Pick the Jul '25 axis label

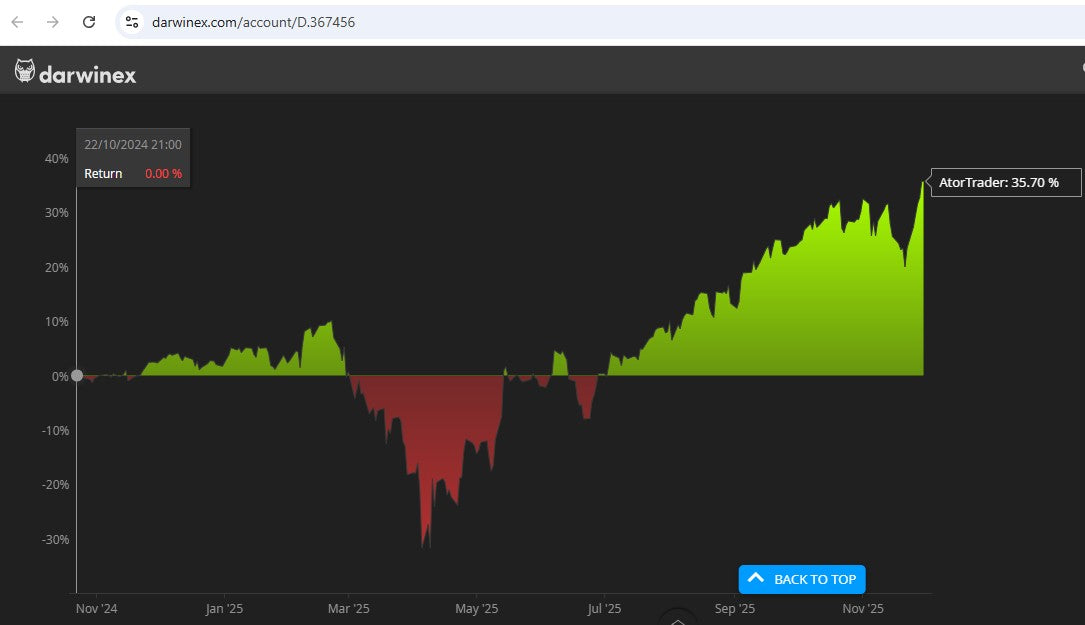[x=604, y=608]
